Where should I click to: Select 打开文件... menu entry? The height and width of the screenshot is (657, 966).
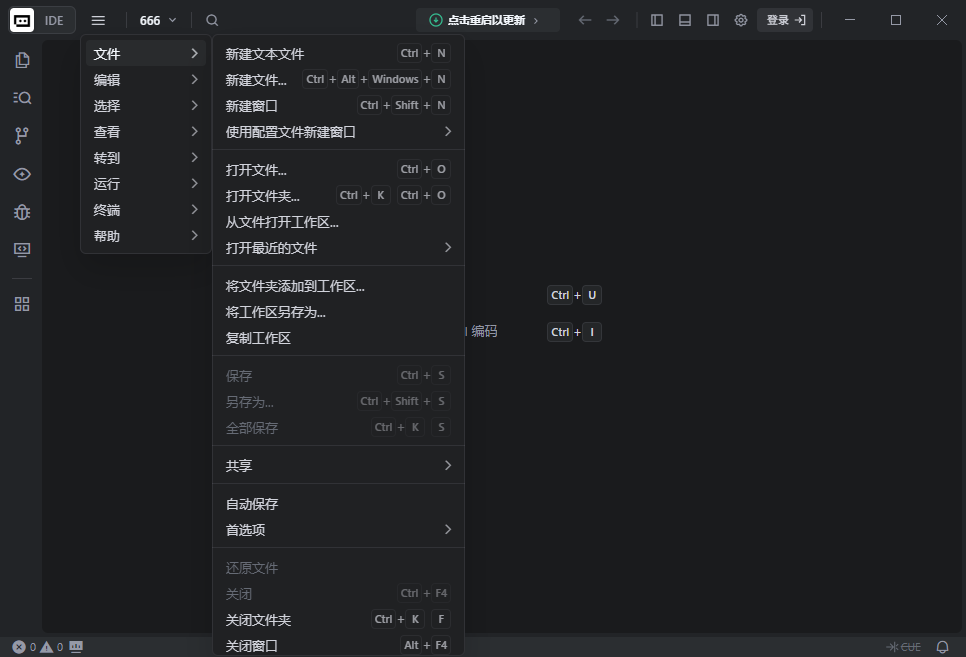click(338, 169)
